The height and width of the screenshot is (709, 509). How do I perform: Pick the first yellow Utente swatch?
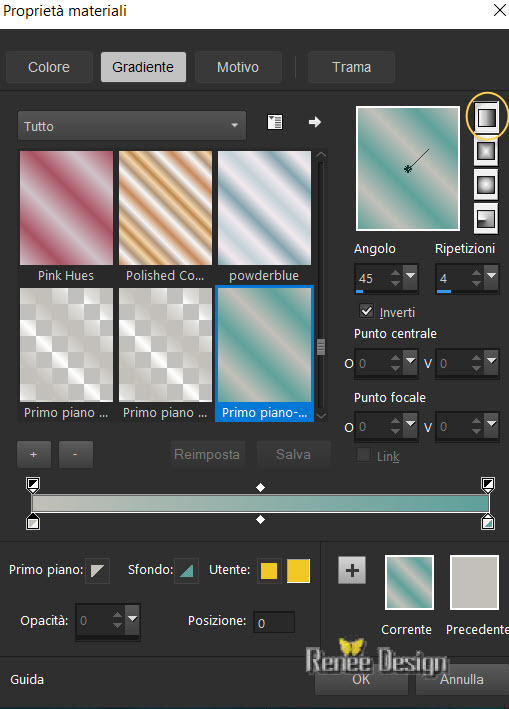[269, 571]
